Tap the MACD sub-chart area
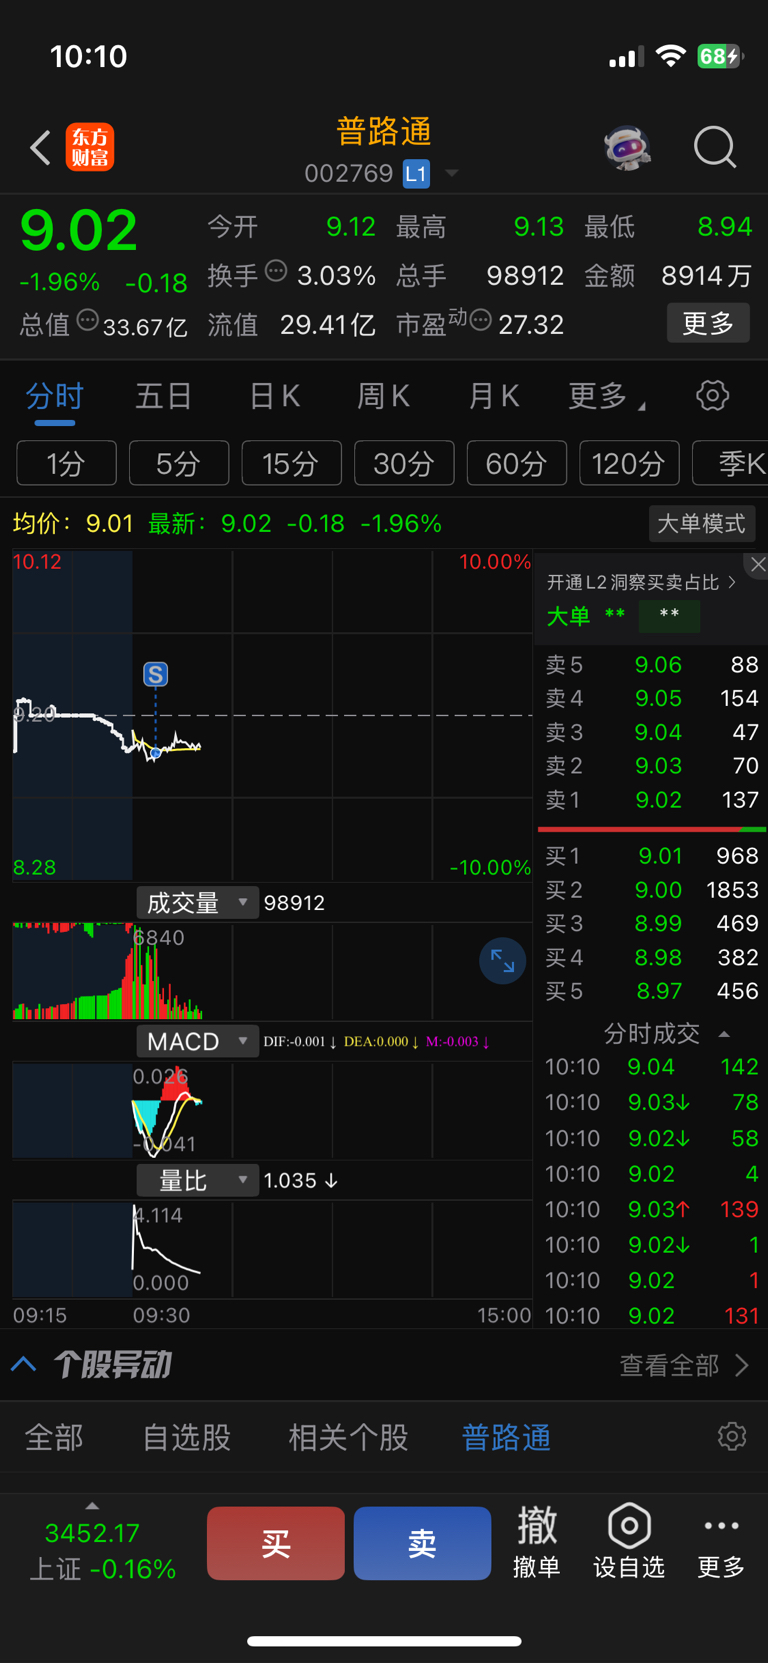Viewport: 768px width, 1663px height. coord(272,1110)
